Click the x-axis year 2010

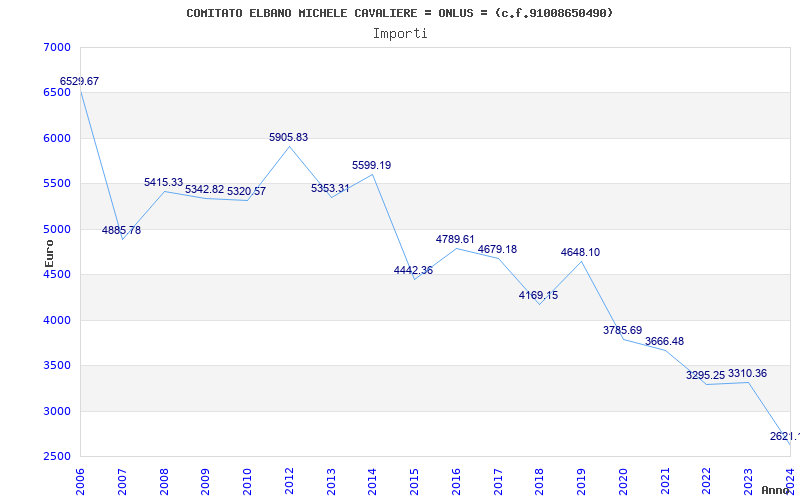247,481
